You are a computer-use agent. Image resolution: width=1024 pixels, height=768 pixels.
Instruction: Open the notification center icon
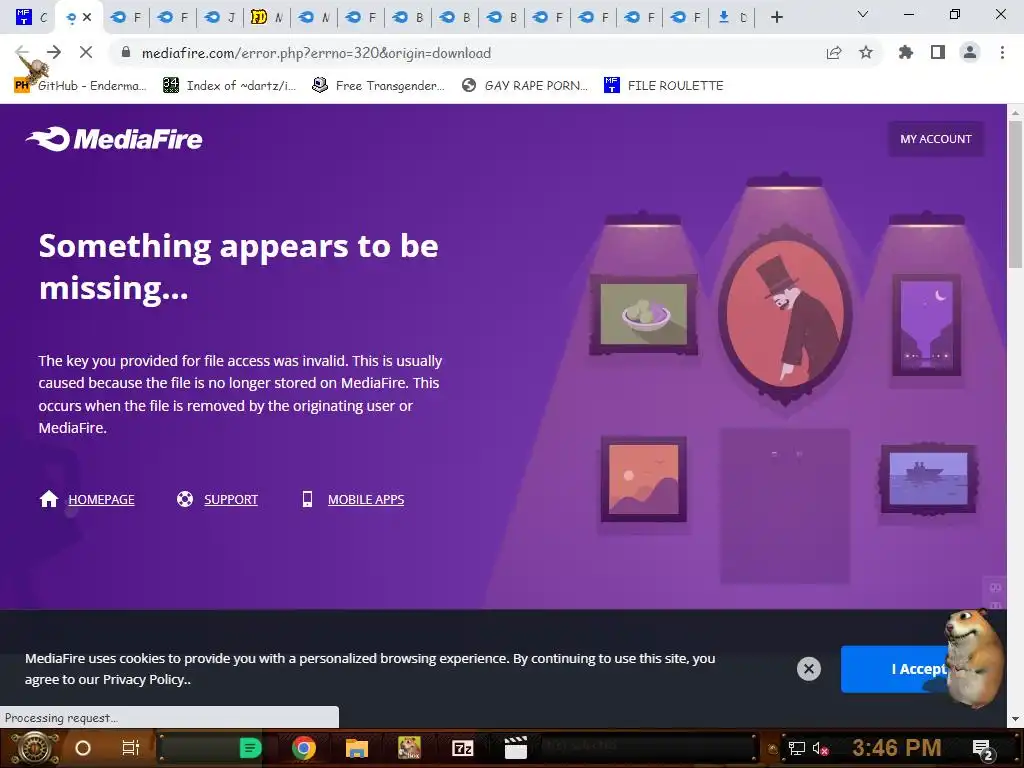tap(983, 749)
